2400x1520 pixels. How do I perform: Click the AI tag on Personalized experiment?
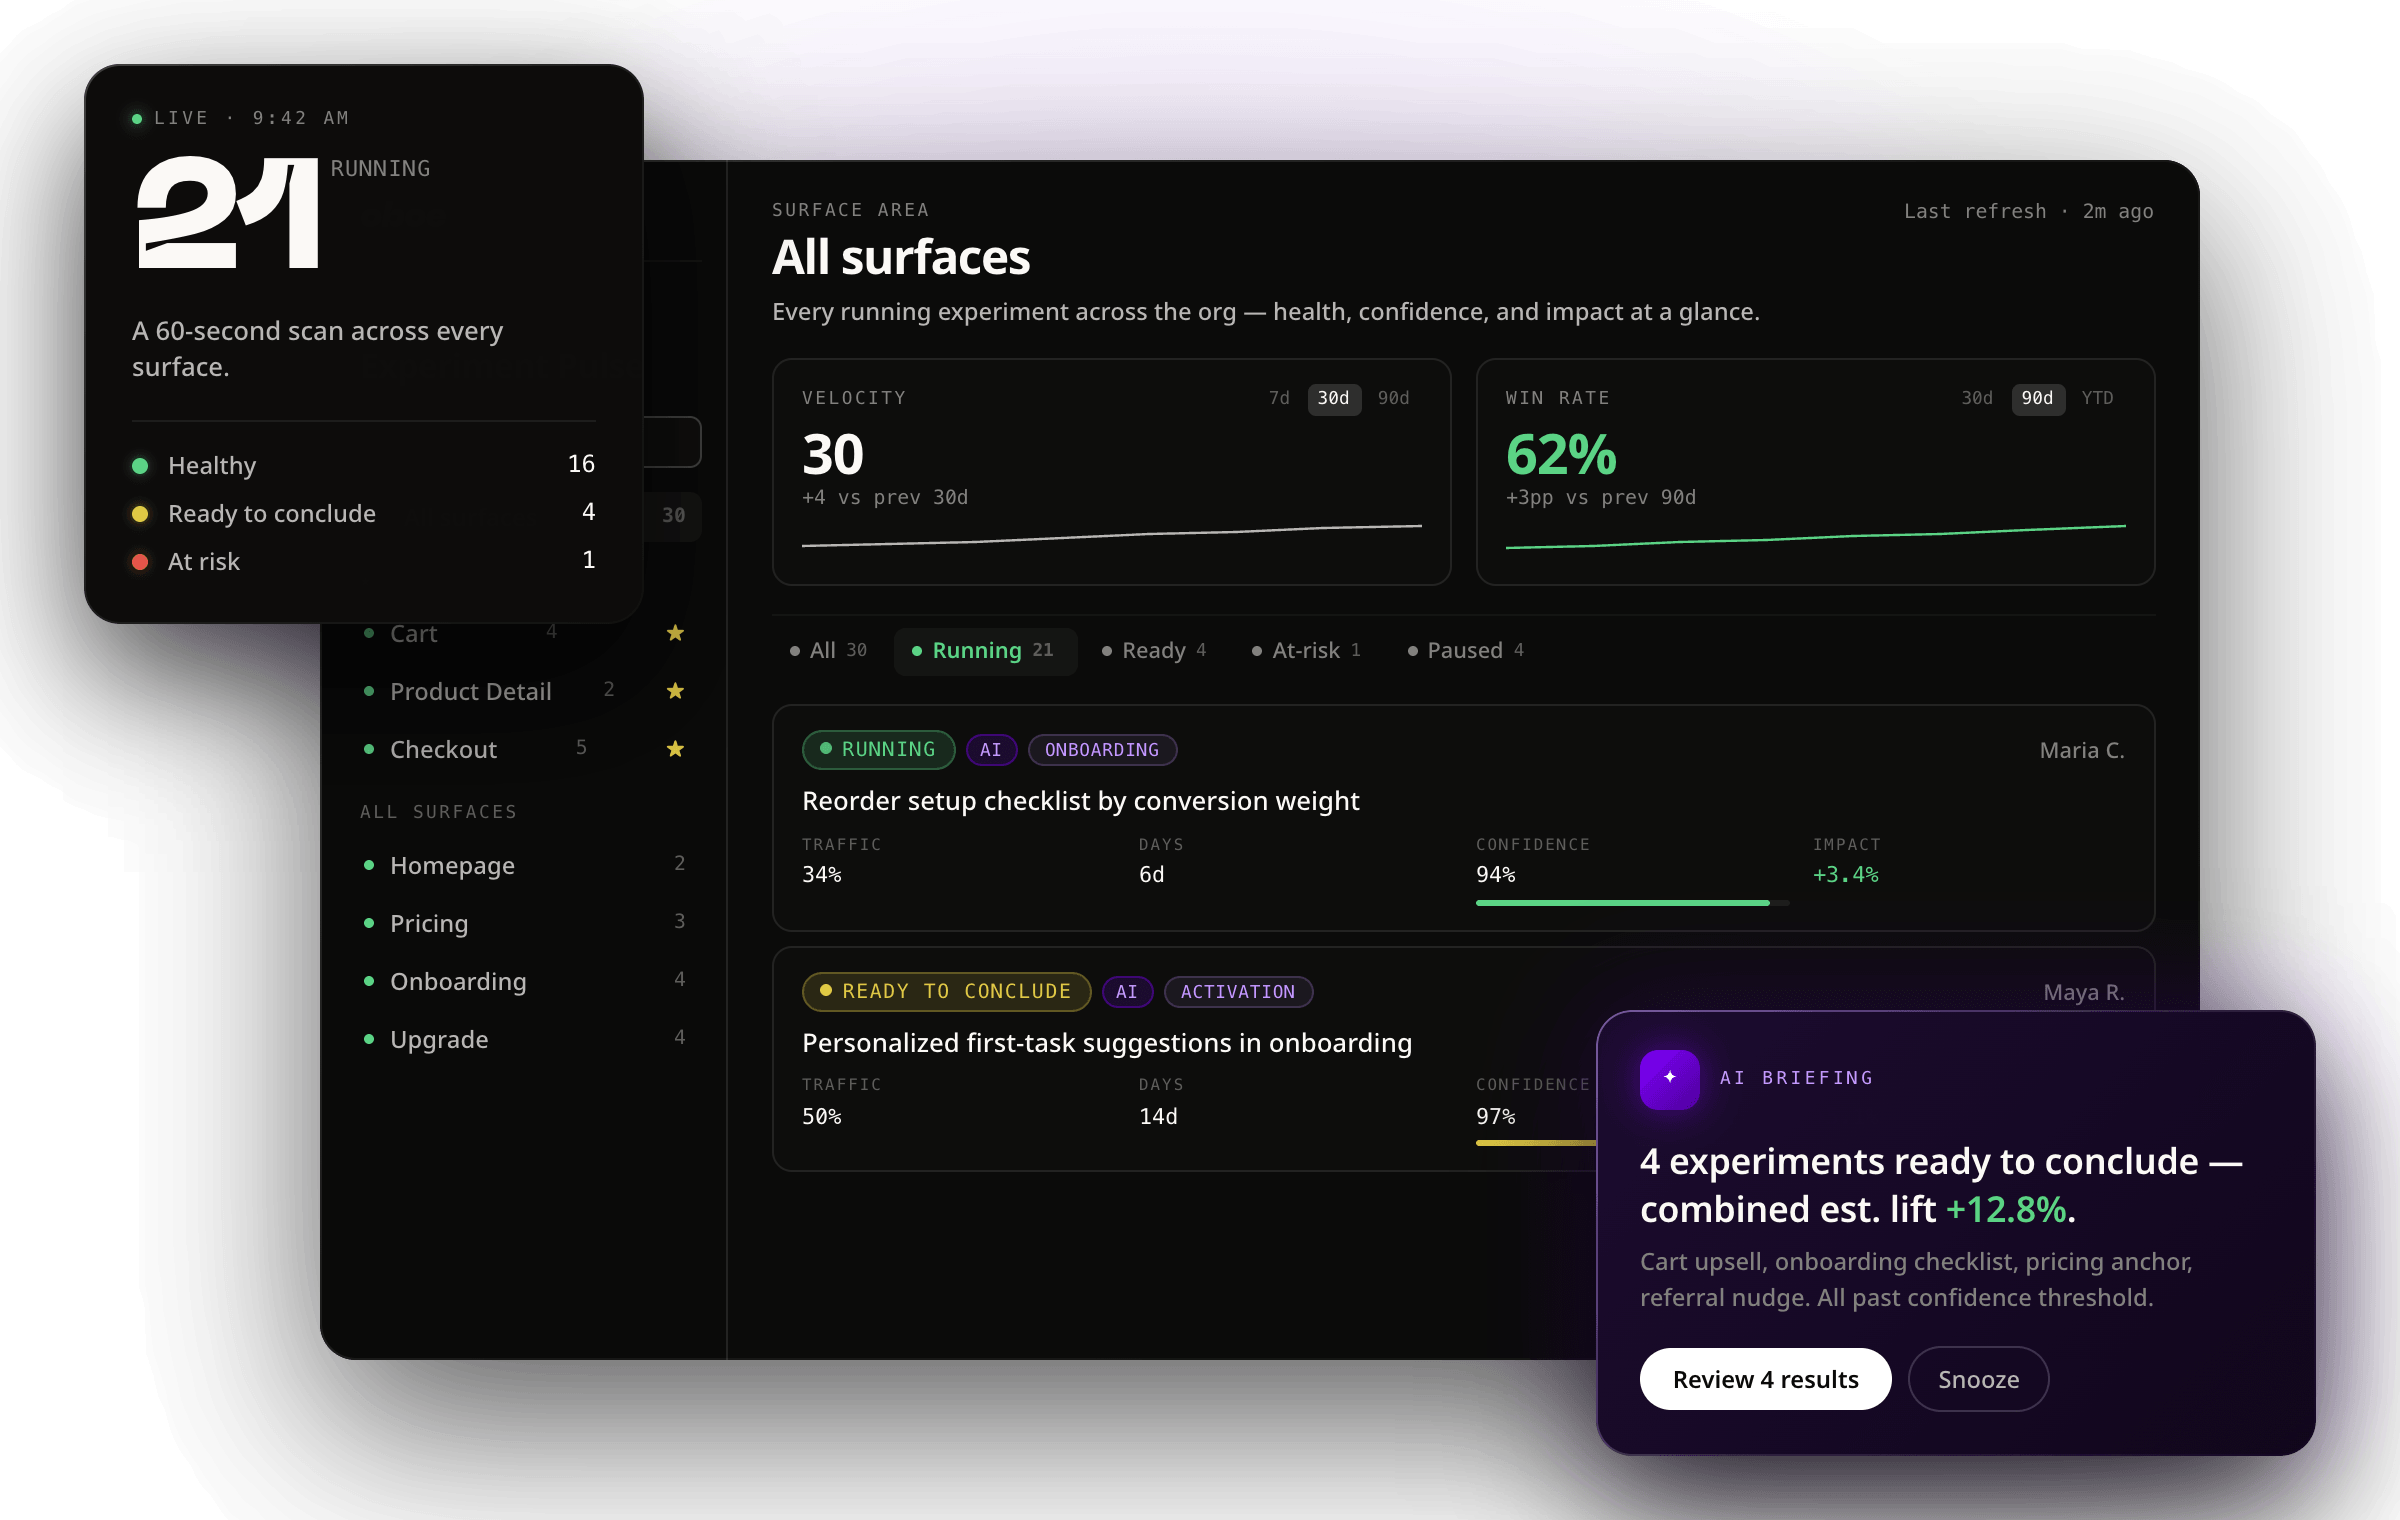[x=1127, y=992]
